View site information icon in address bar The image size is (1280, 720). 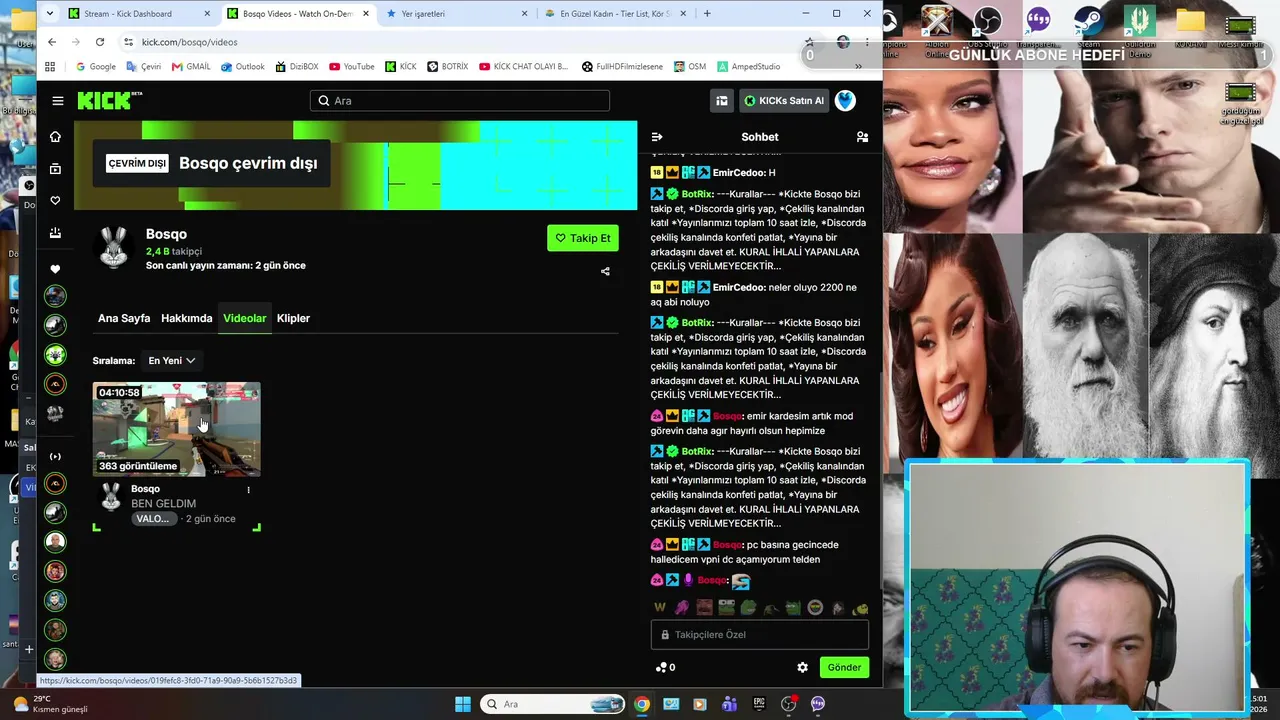coord(128,42)
